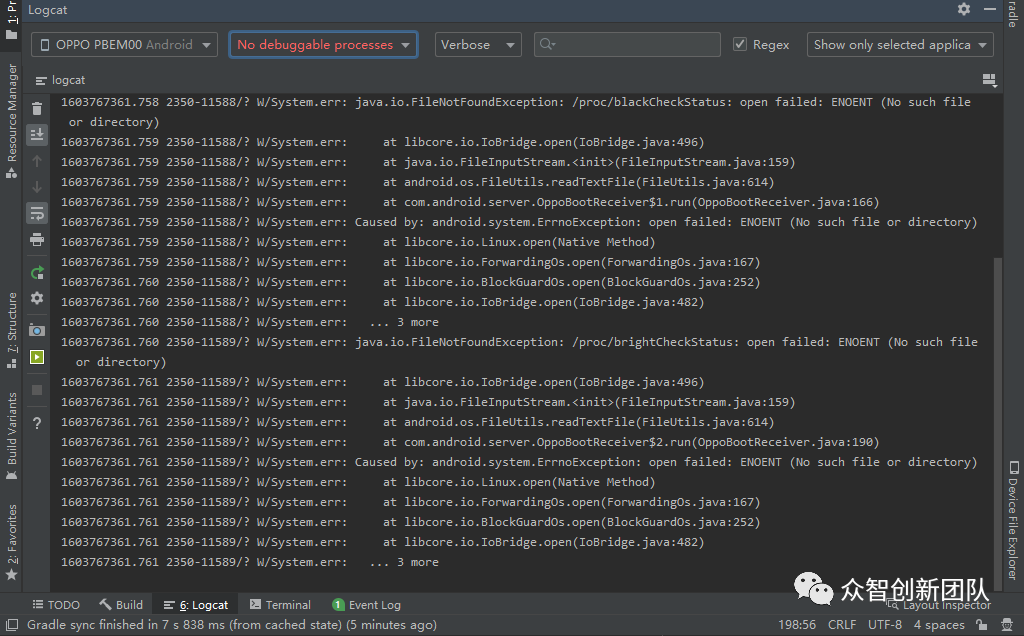This screenshot has width=1024, height=636.
Task: Open the 1: Project side panel tab
Action: point(12,20)
